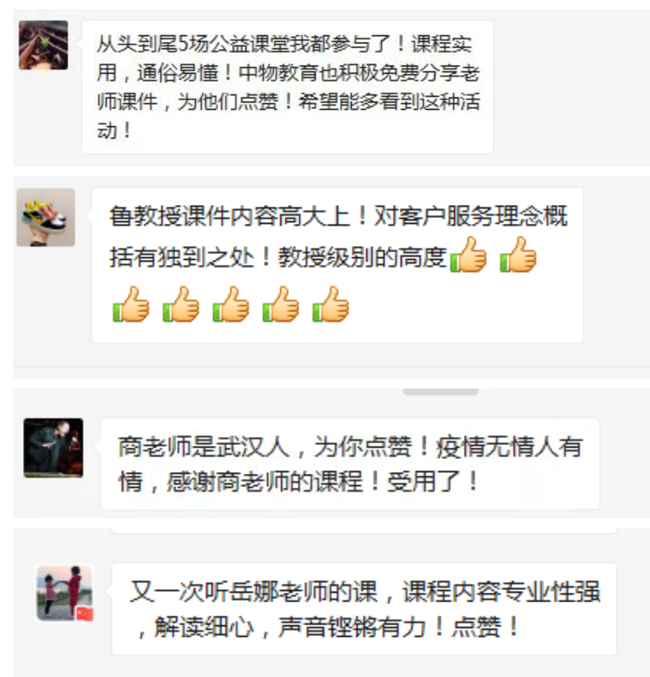The image size is (650, 677).
Task: Click second thumbs-up emoji on lower row
Action: pyautogui.click(x=181, y=304)
